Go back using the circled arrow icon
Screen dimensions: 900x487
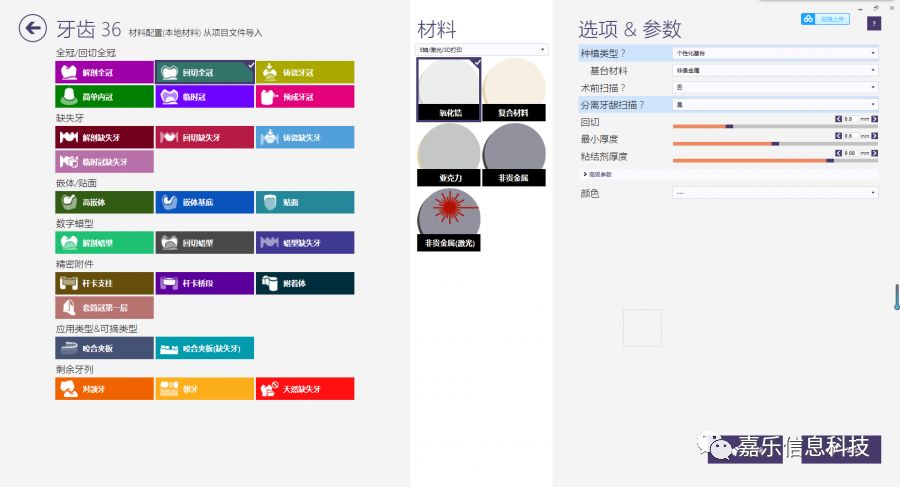click(33, 28)
